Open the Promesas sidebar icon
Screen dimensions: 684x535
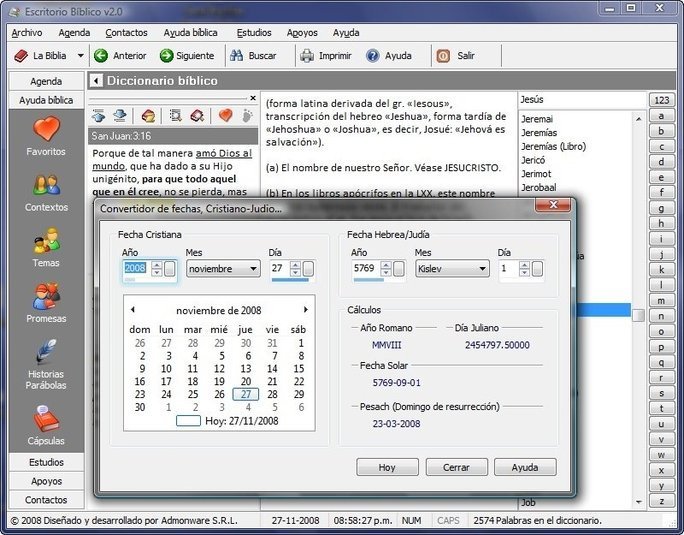point(46,297)
